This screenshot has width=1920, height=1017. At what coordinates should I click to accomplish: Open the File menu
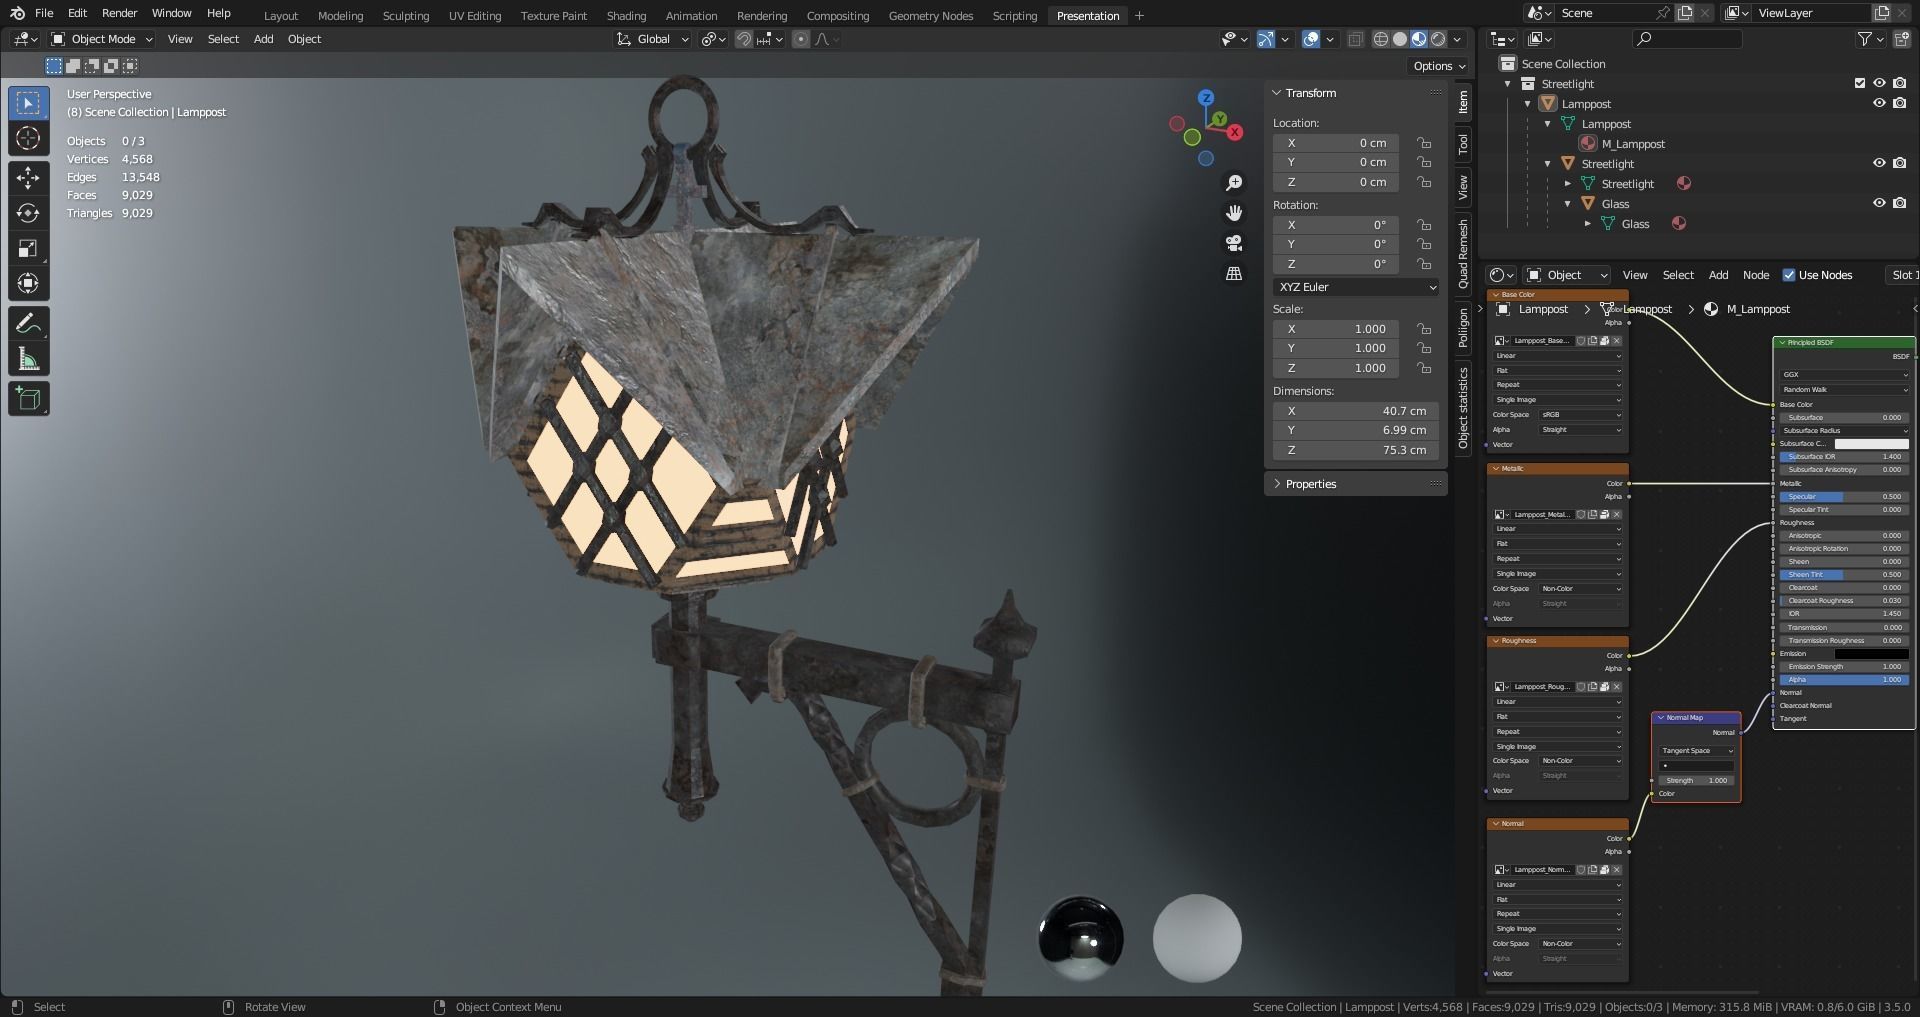(44, 13)
